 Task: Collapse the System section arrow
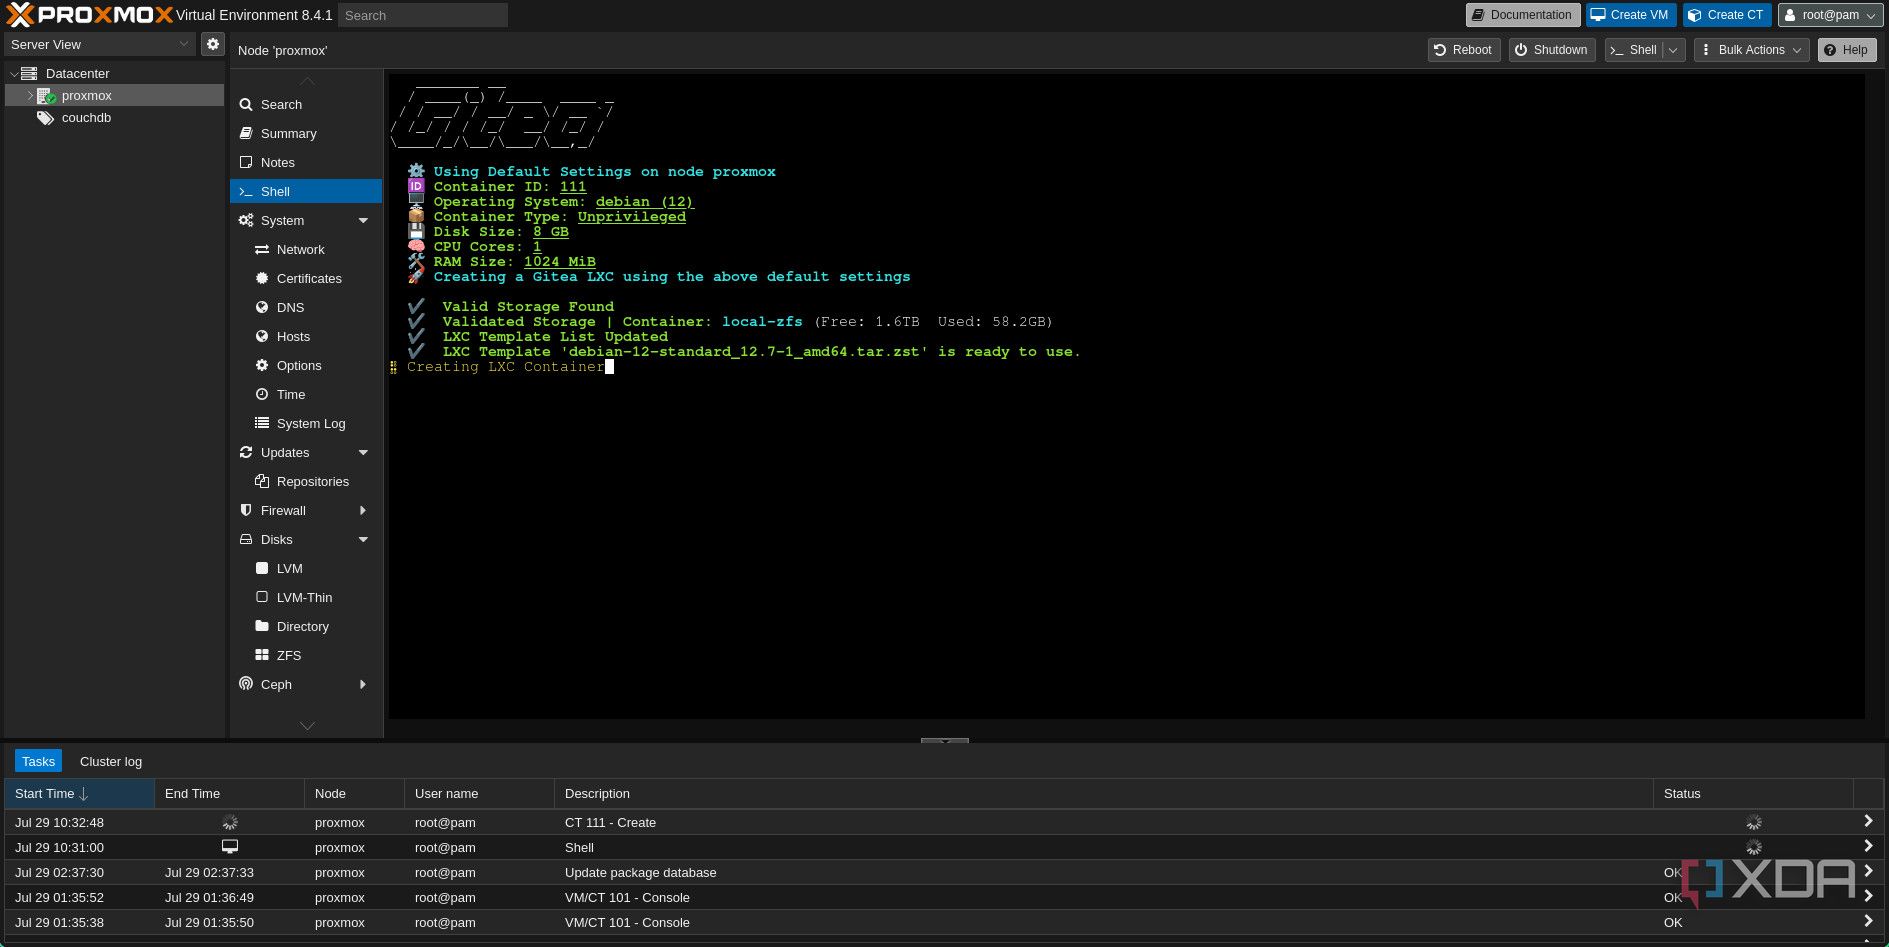[363, 220]
